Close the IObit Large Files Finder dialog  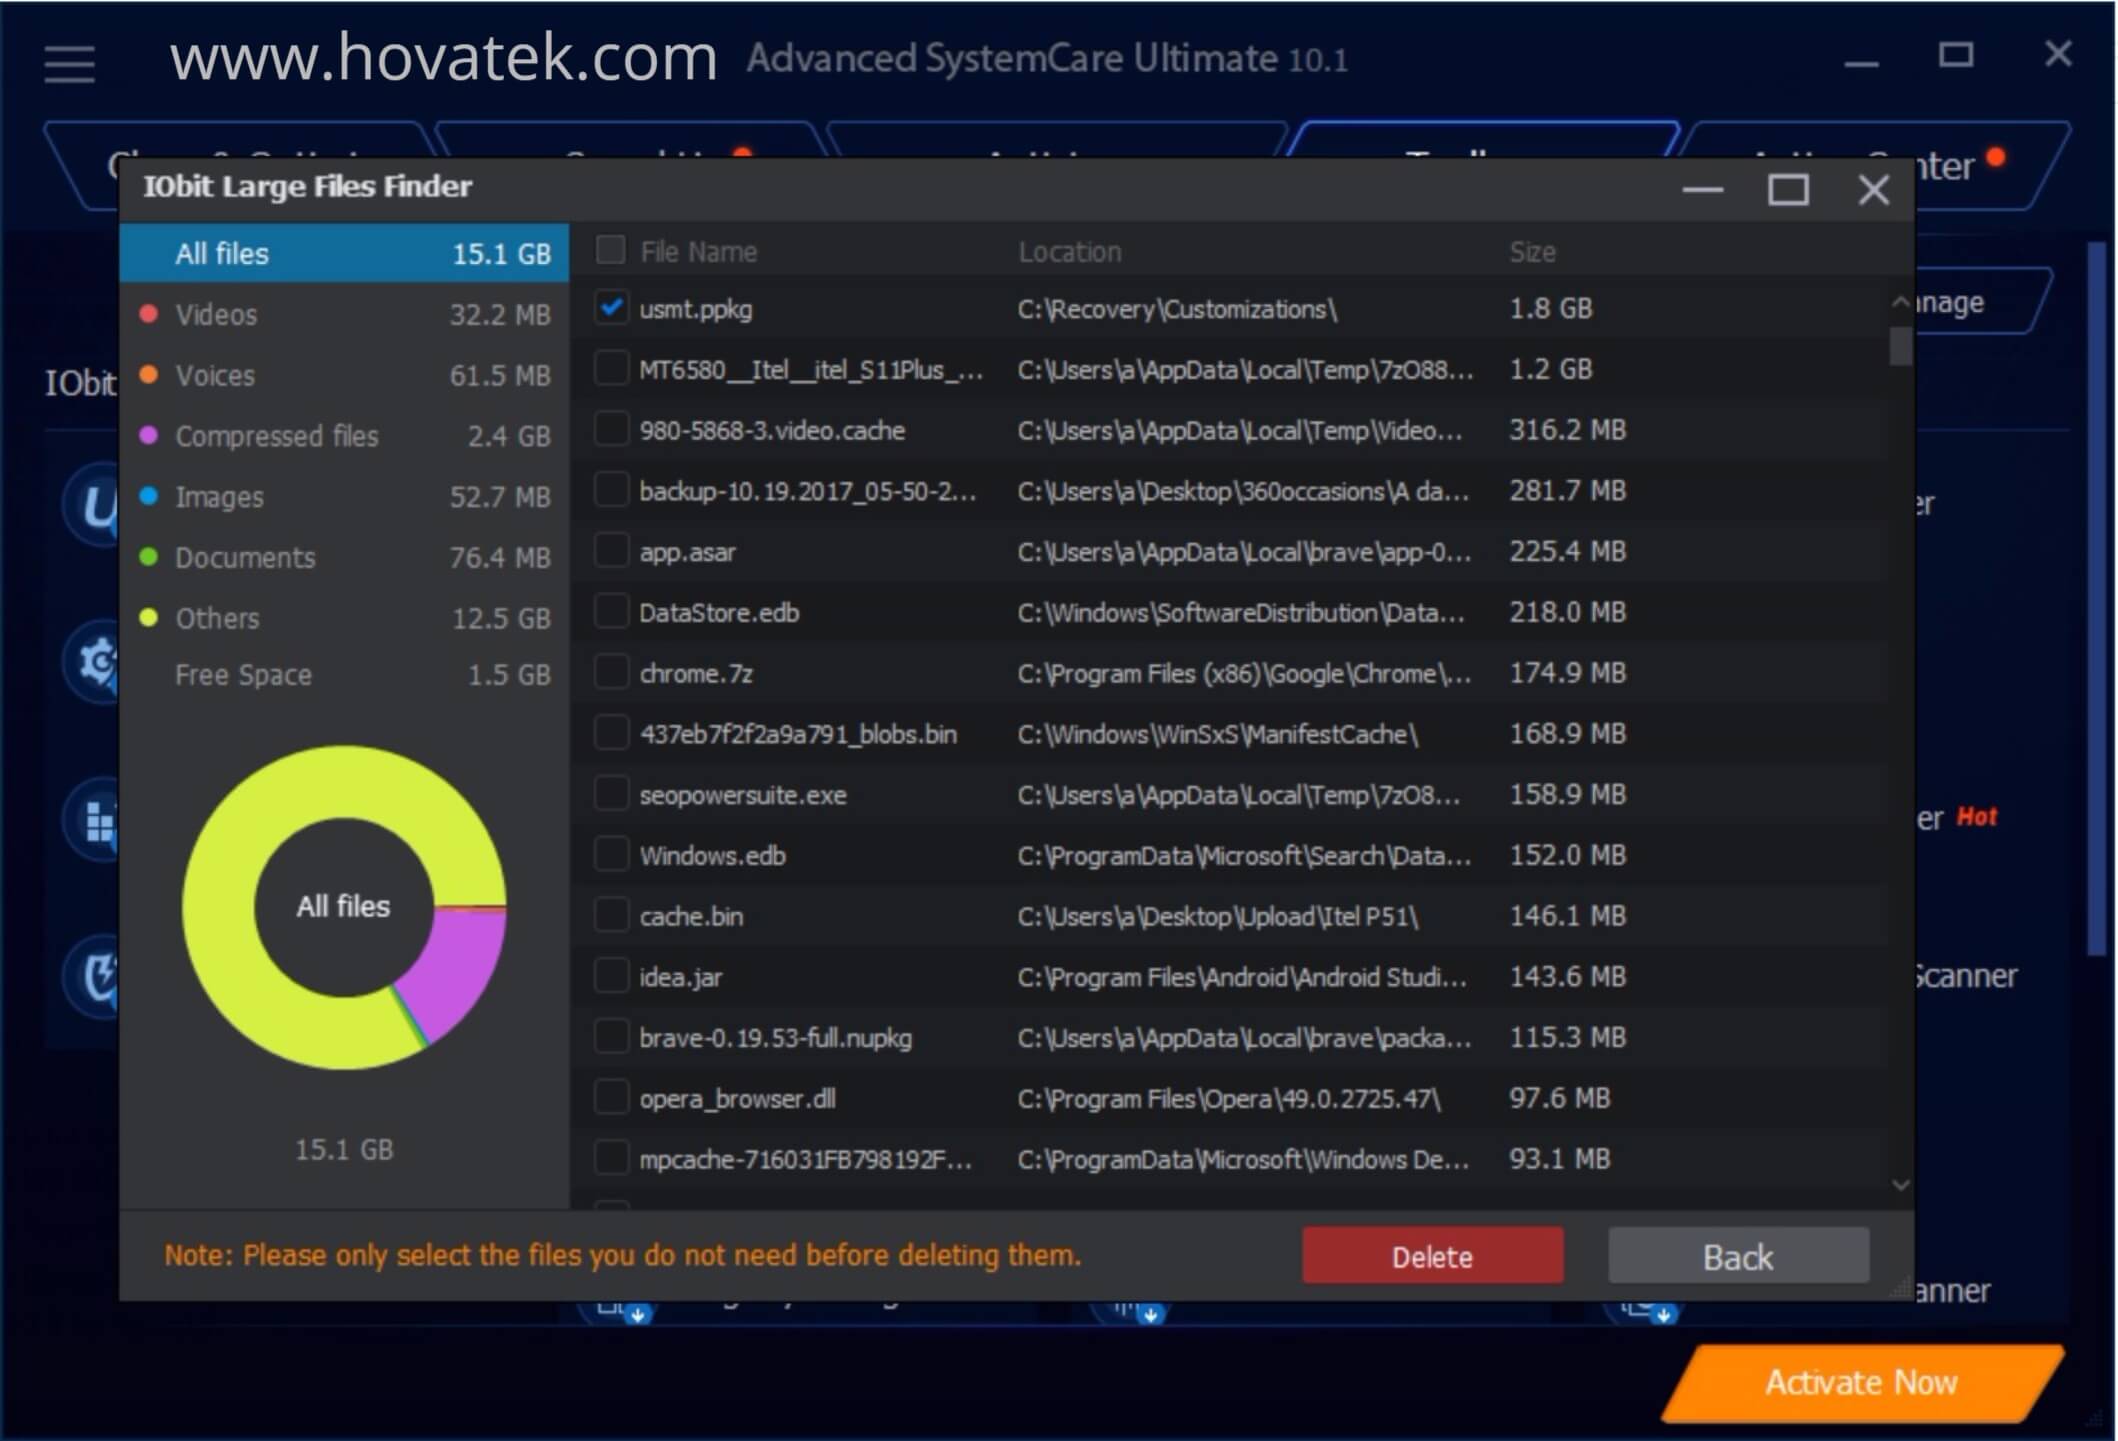(x=1873, y=189)
